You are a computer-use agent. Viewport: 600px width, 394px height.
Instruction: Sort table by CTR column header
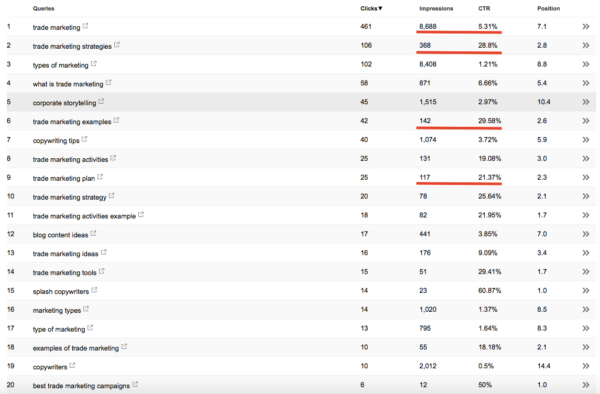coord(484,8)
